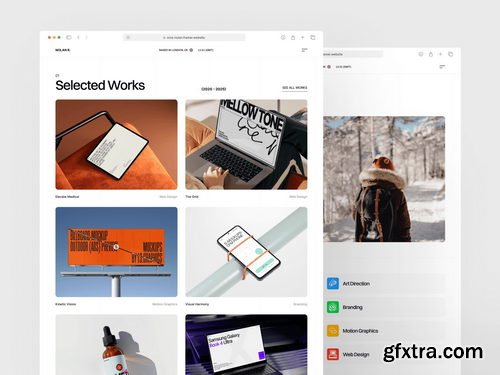500x375 pixels.
Task: Open the winter forest photo in back window
Action: pos(384,179)
